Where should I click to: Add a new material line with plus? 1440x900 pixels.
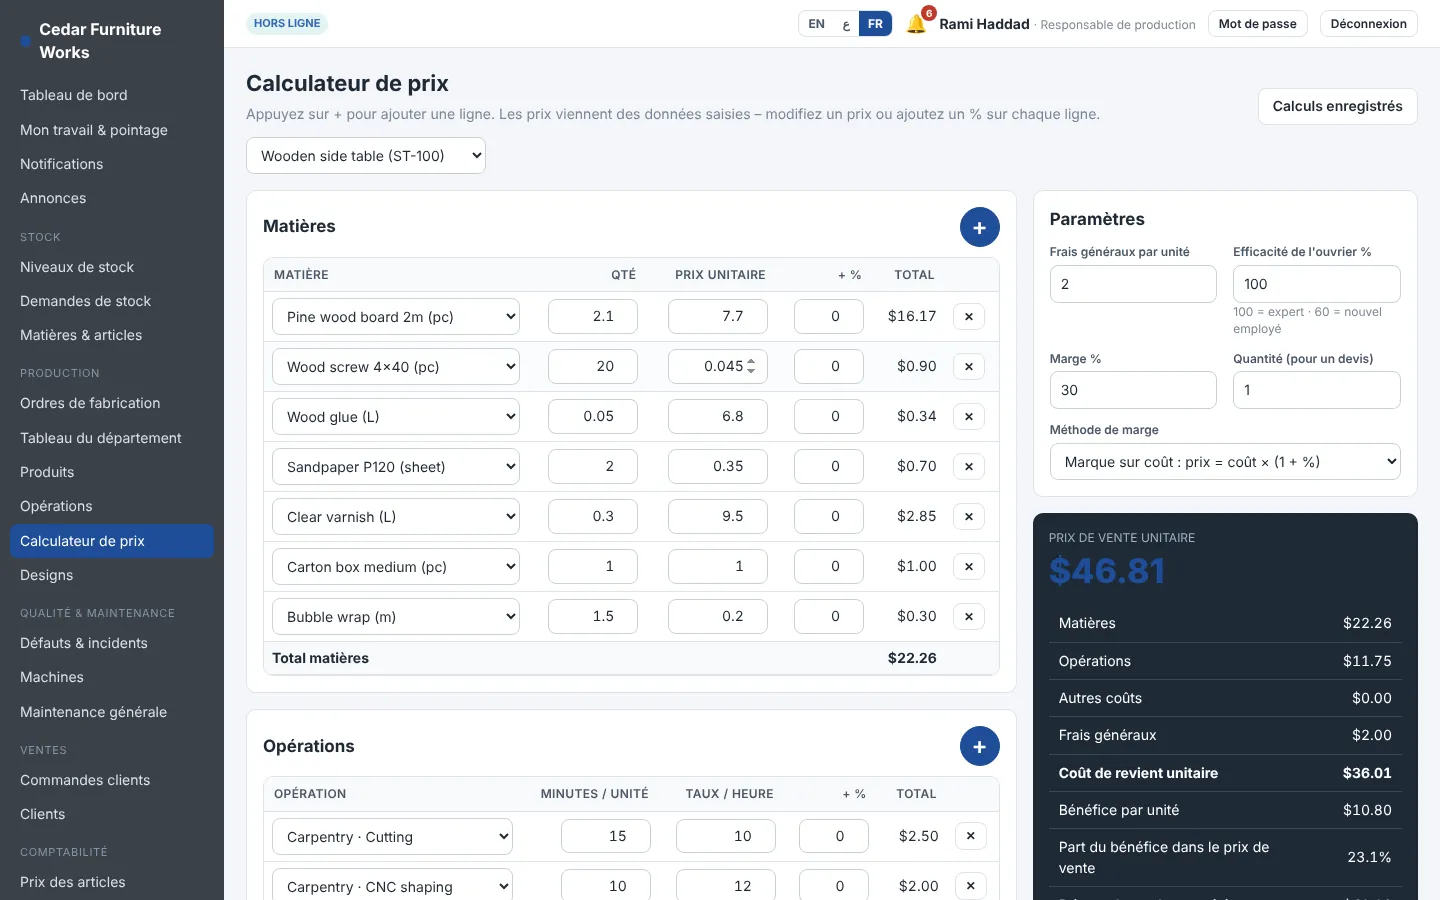pos(979,228)
